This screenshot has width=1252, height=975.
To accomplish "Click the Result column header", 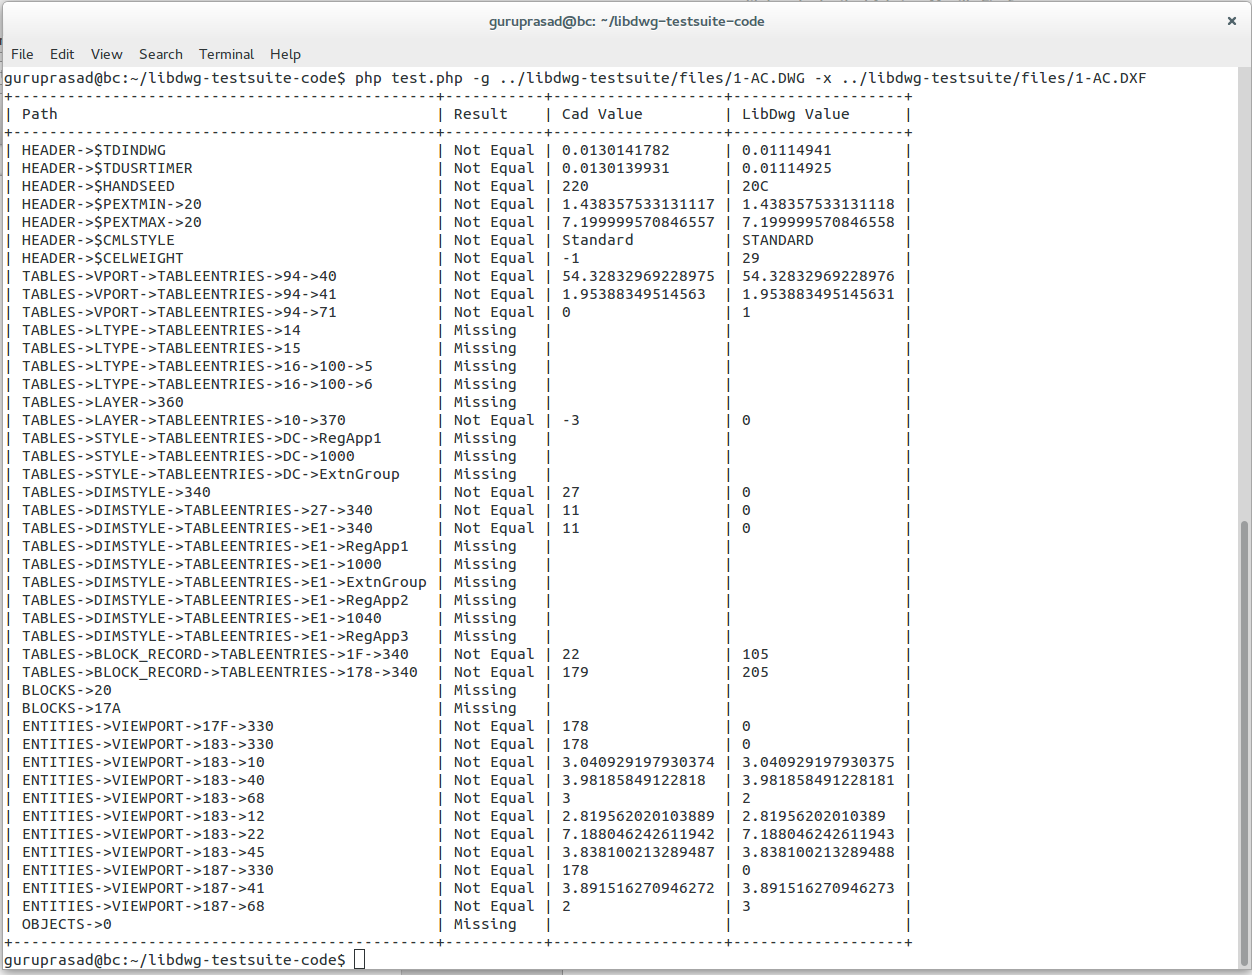I will [x=480, y=113].
